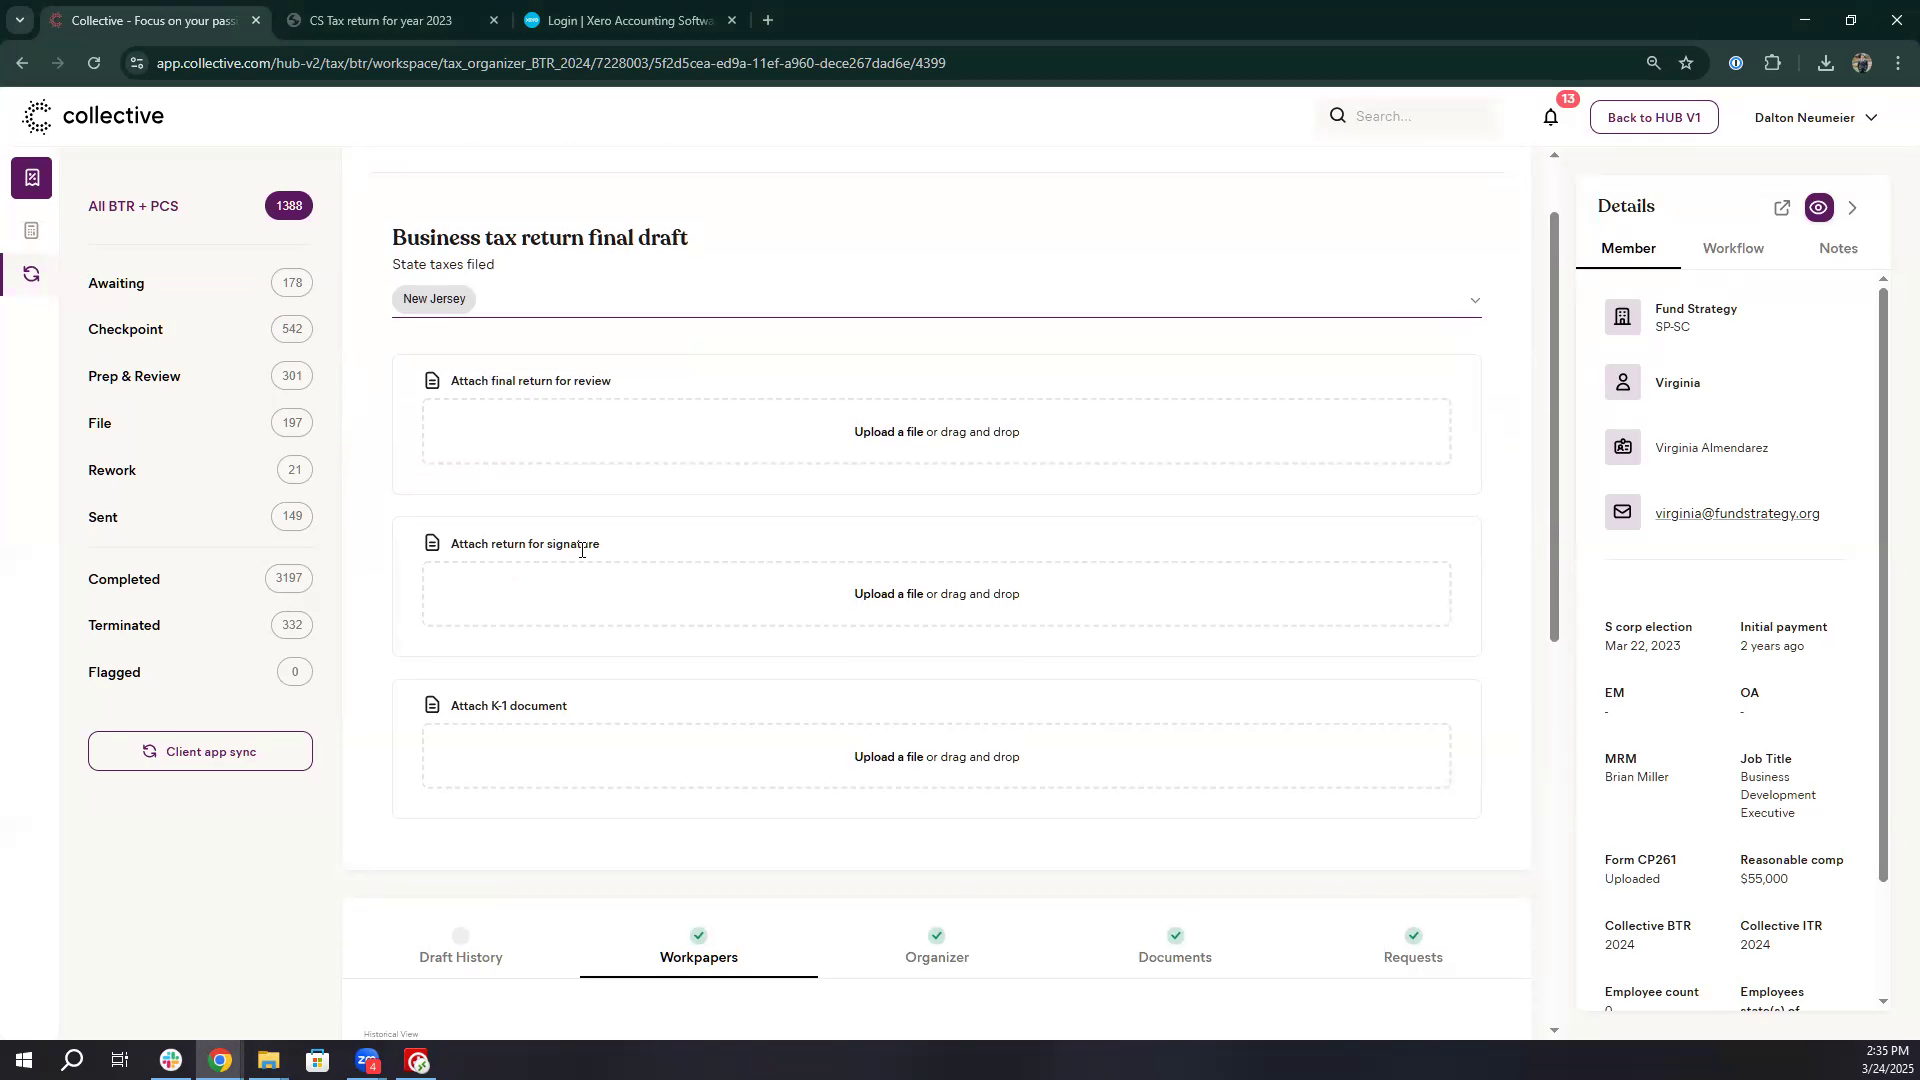The image size is (1920, 1080).
Task: Click the main content vertical scrollbar
Action: pyautogui.click(x=1553, y=425)
